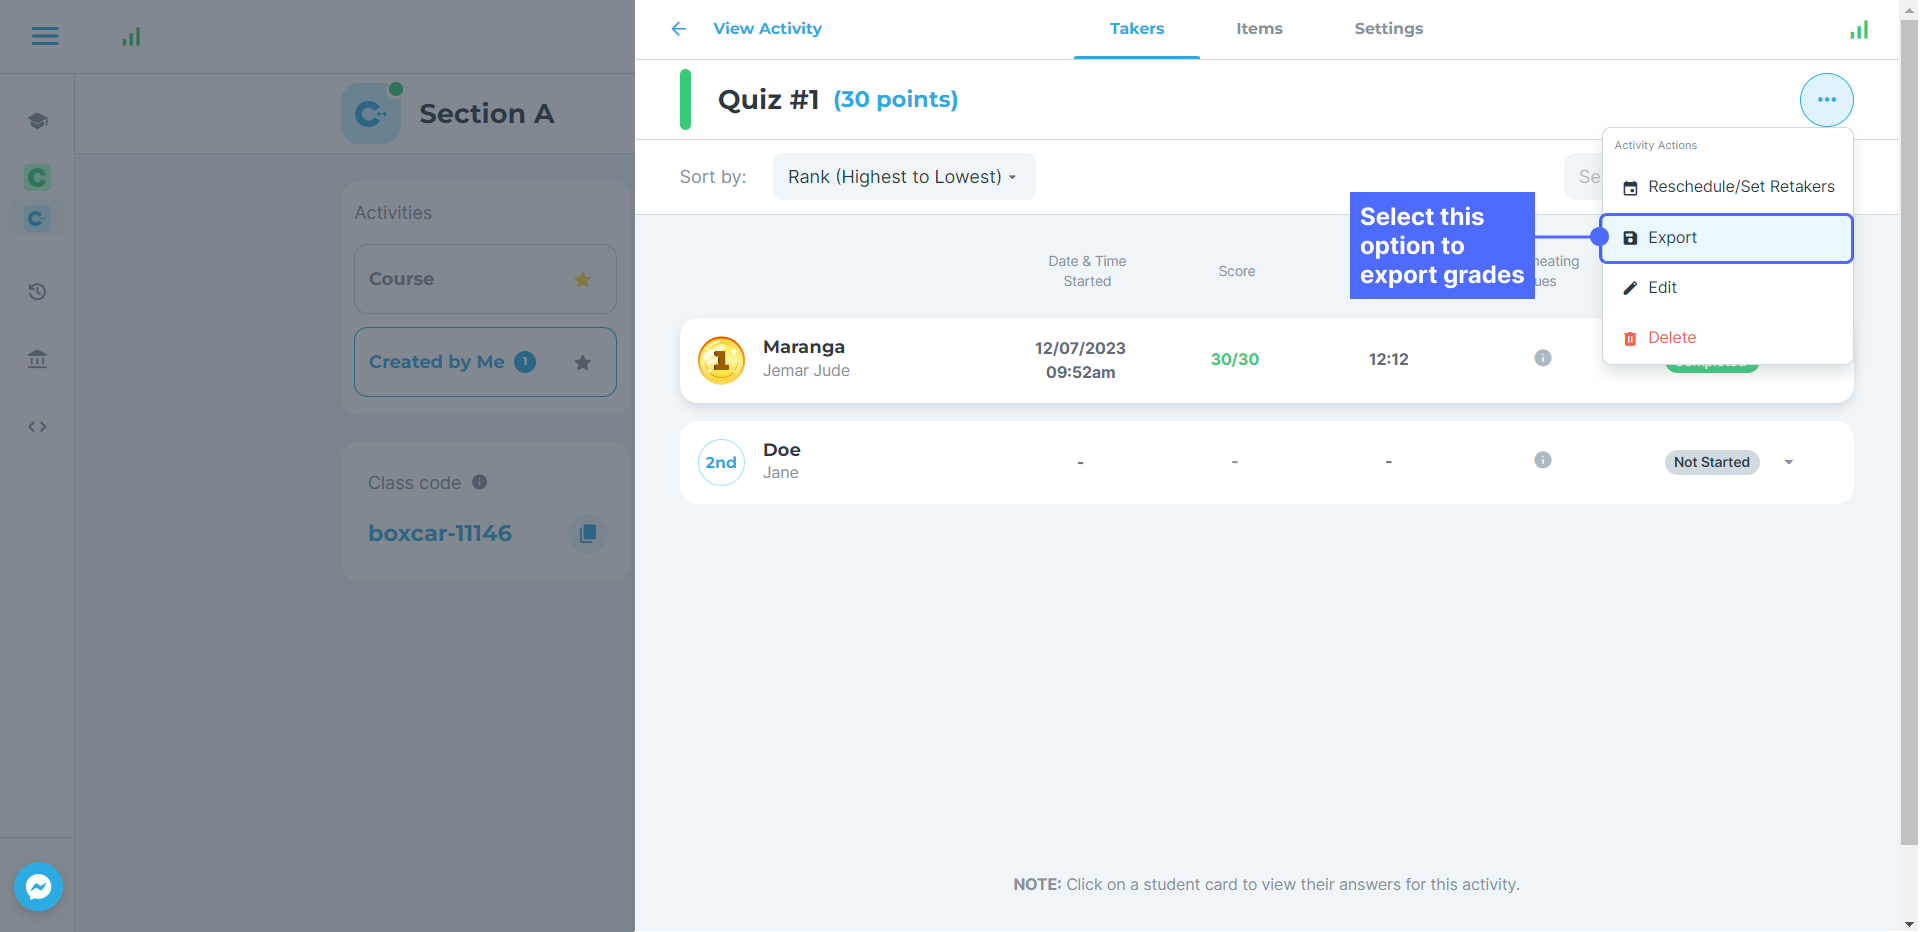This screenshot has height=932, width=1920.
Task: Click the green bar chart icon top right
Action: click(x=1859, y=30)
